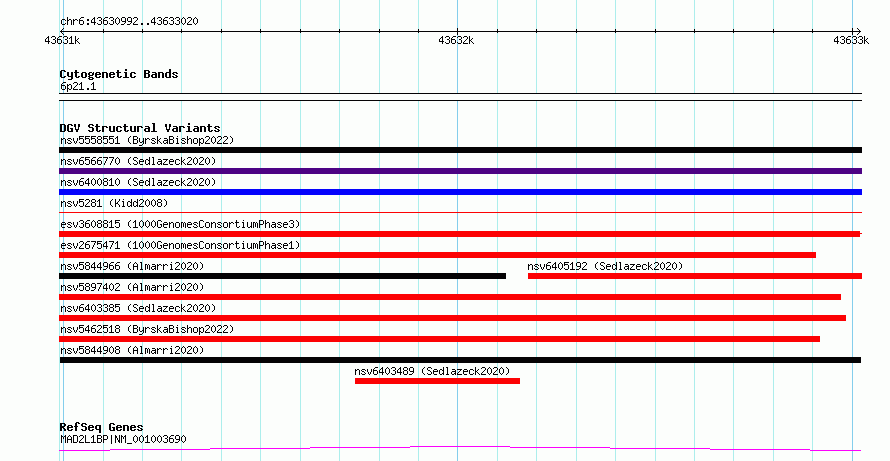Click the nsv6403385 (Sedlazeck2020) label
Screen dimensions: 890x461
tap(138, 308)
